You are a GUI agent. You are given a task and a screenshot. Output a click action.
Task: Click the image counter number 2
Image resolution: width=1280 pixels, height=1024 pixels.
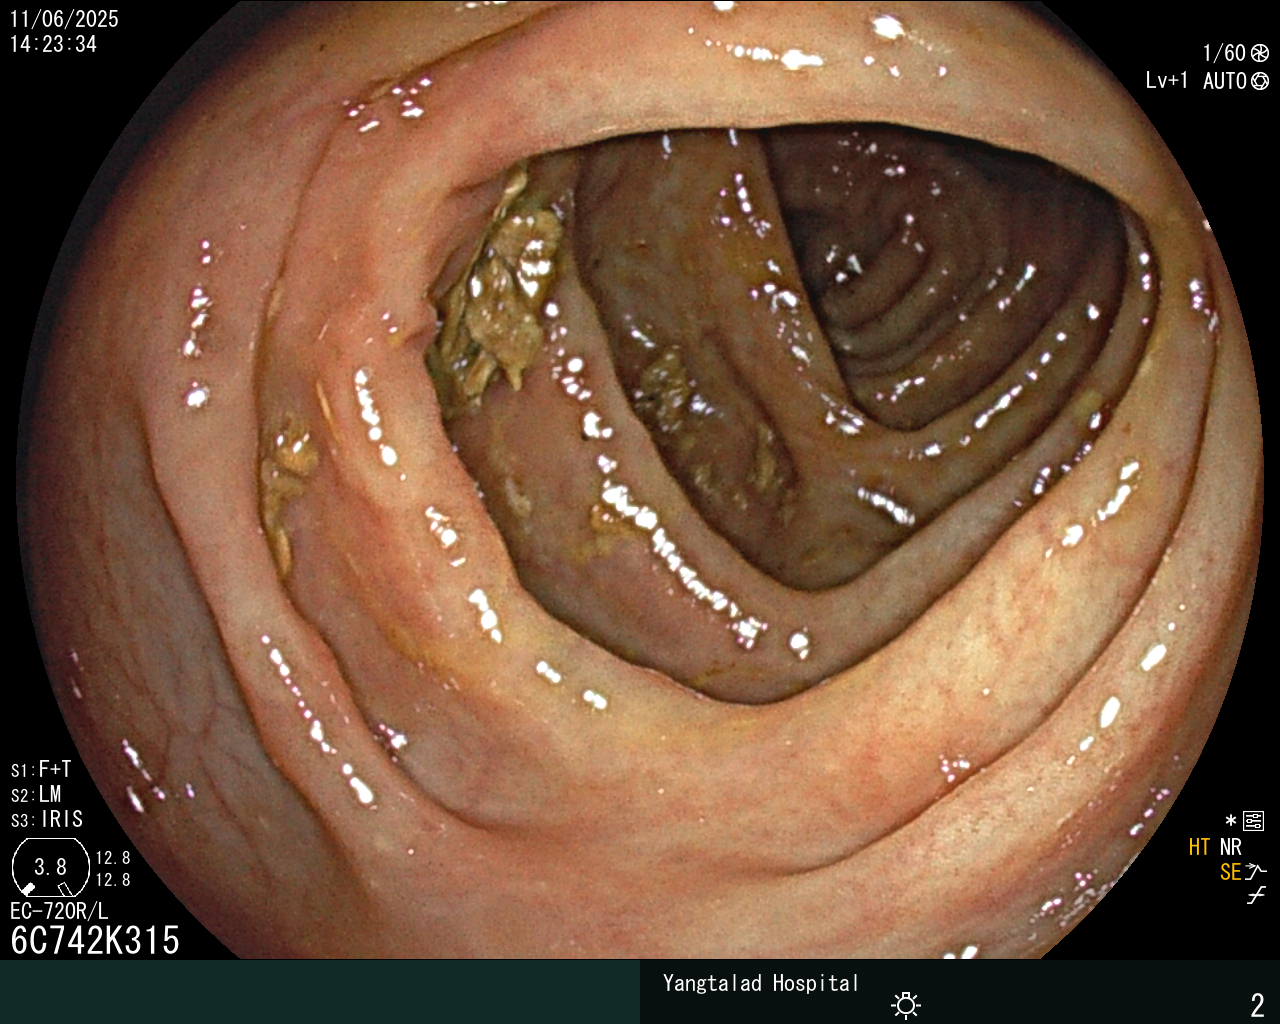1258,1004
